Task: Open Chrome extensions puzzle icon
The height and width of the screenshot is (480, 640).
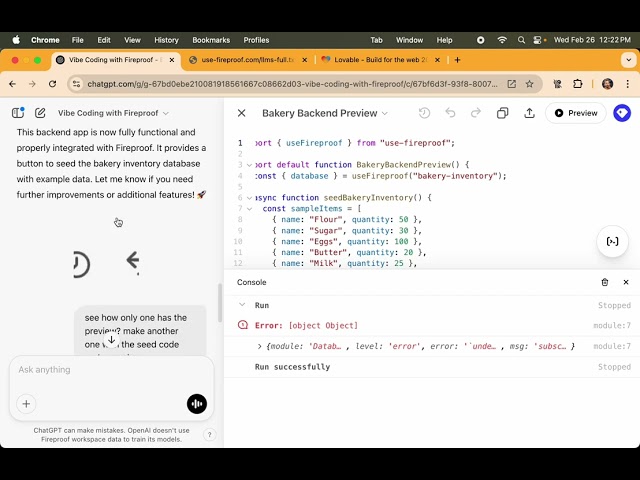Action: click(578, 84)
